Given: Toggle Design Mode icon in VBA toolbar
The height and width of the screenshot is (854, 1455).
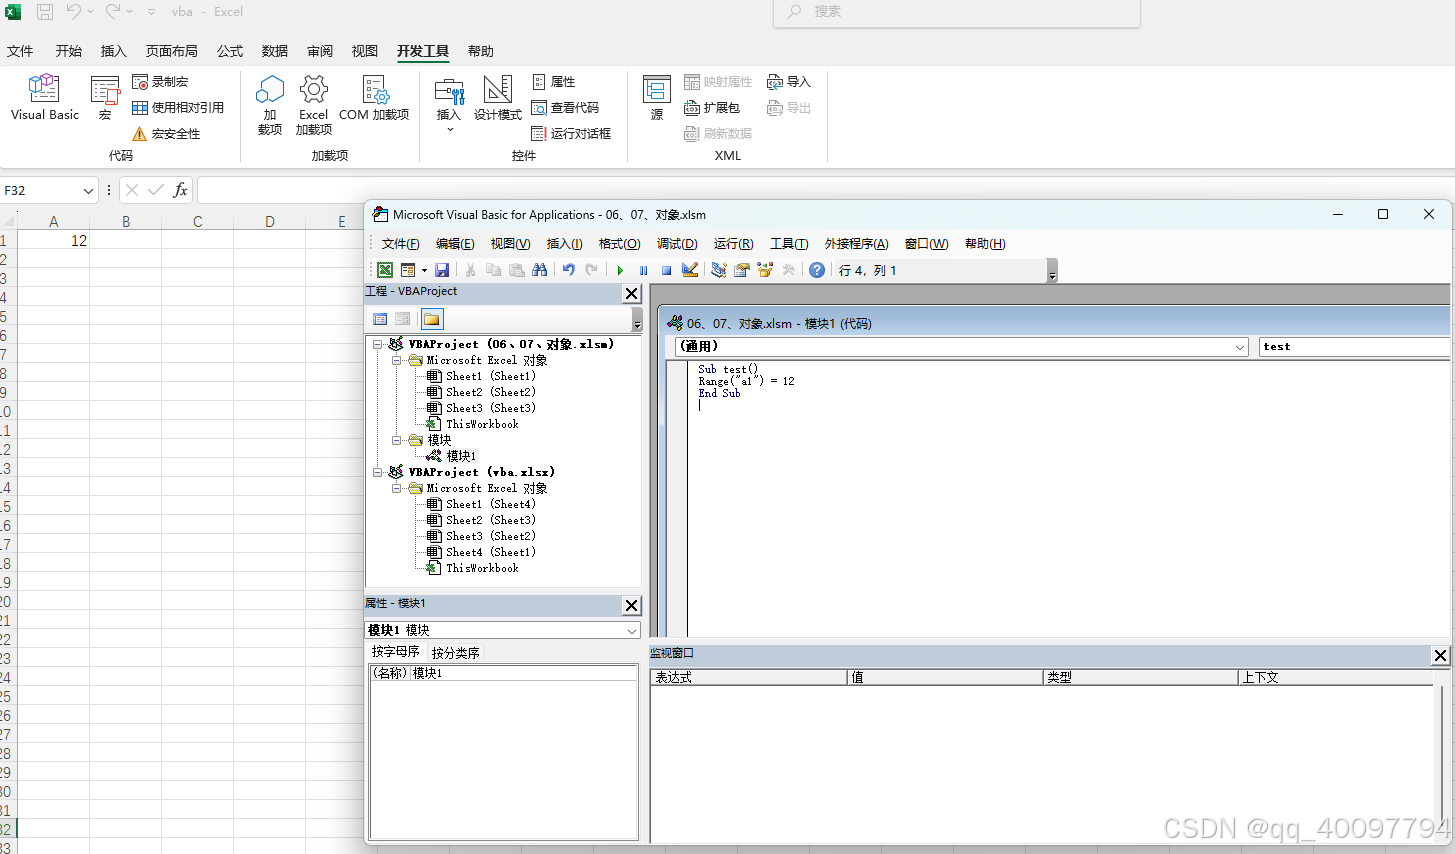Looking at the screenshot, I should 690,270.
